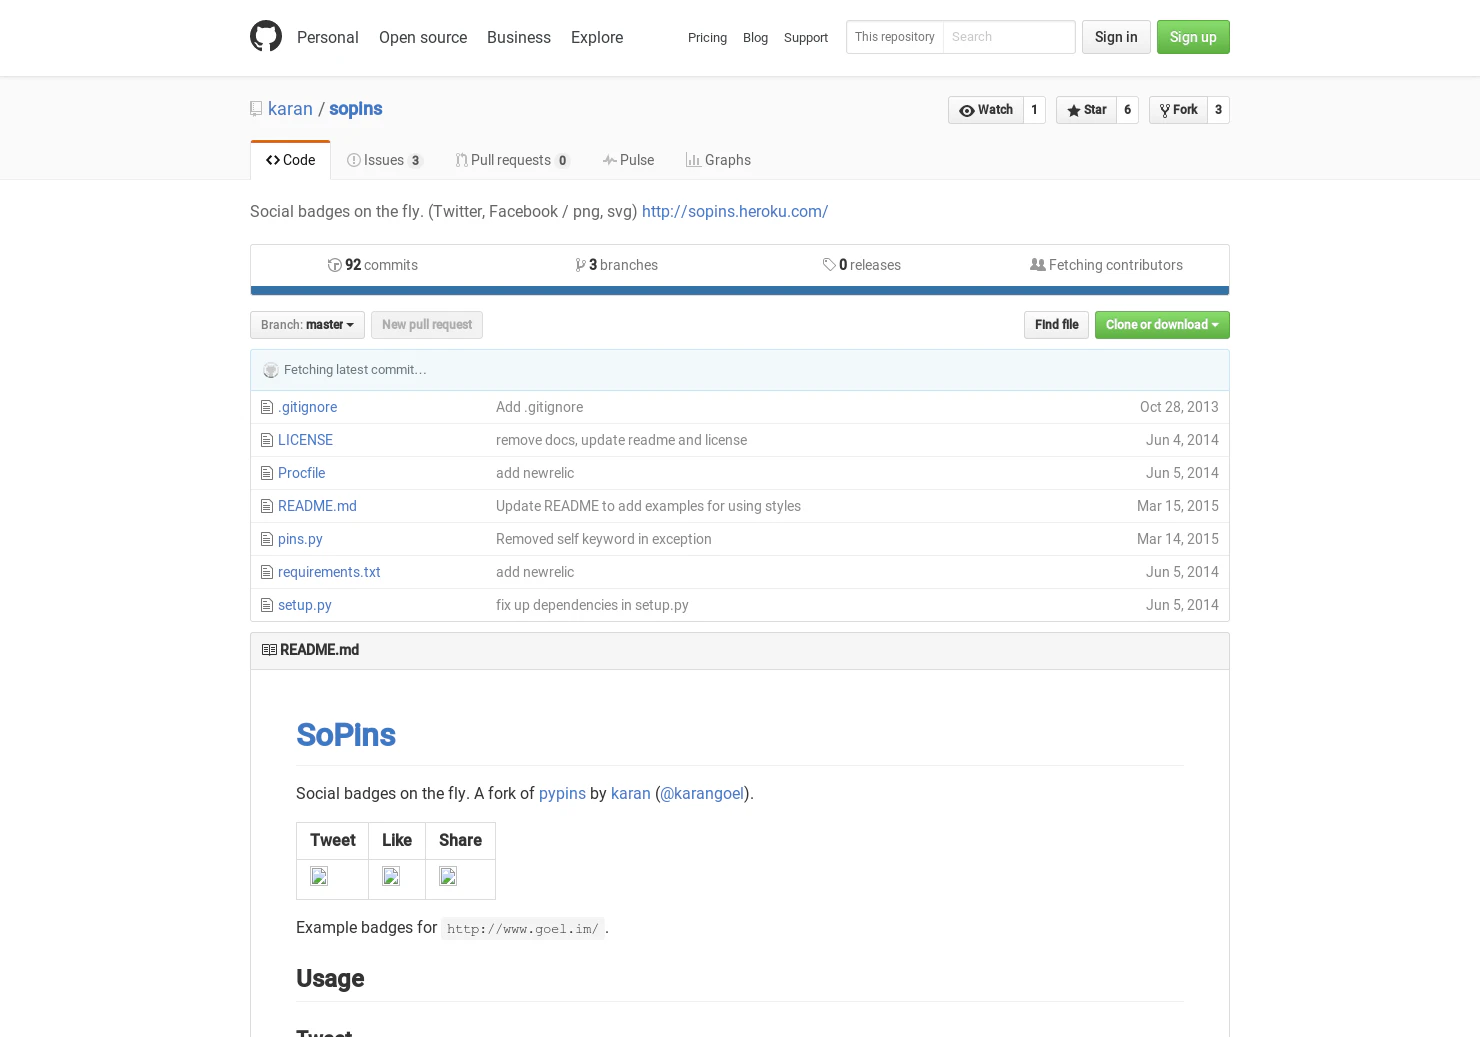Image resolution: width=1480 pixels, height=1037 pixels.
Task: Click Fetching contributors link
Action: coord(1107,265)
